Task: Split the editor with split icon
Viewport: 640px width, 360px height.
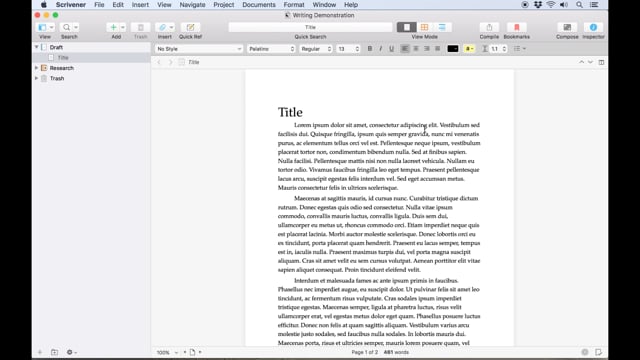Action: coord(601,62)
